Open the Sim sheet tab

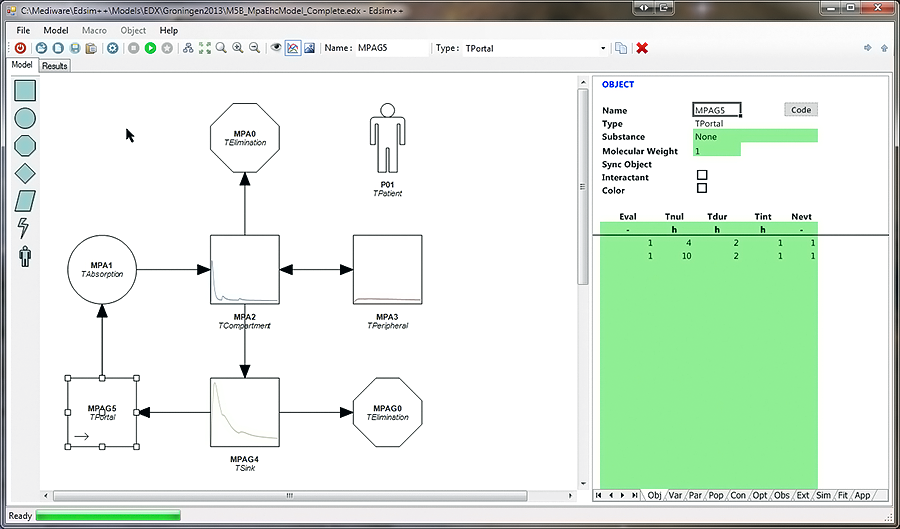(x=824, y=495)
